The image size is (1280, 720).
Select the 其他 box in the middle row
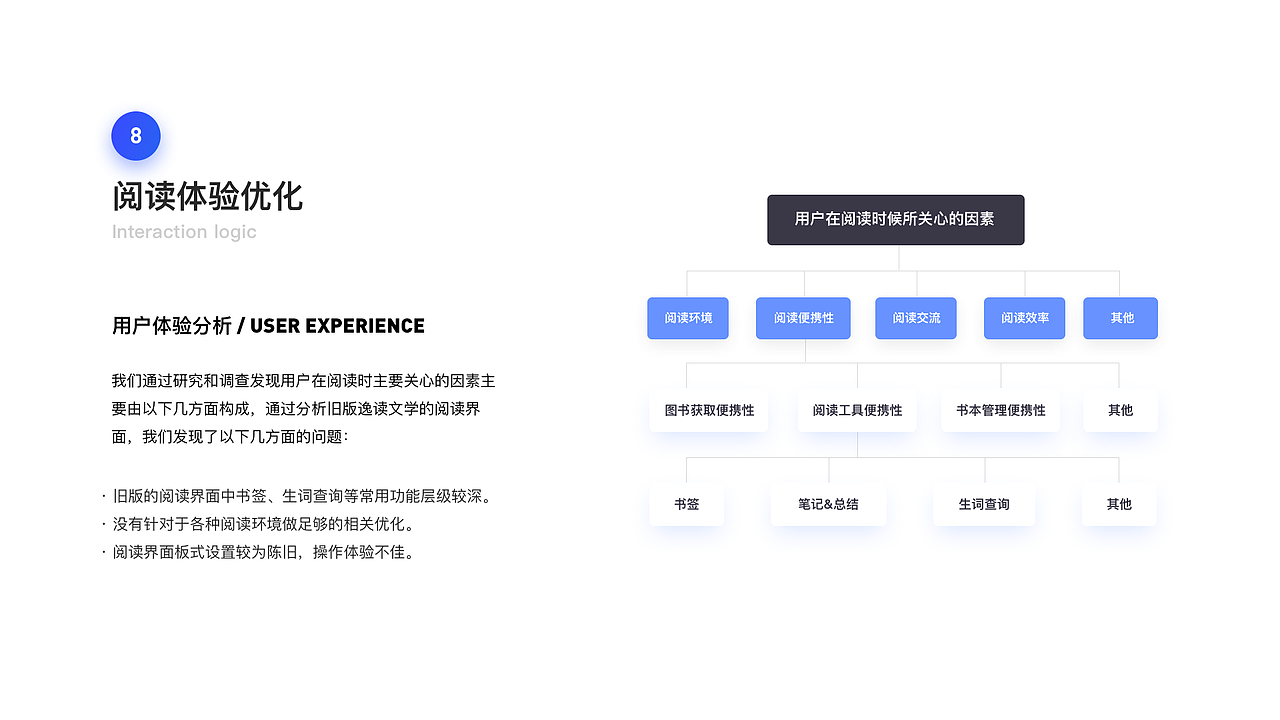tap(1120, 410)
